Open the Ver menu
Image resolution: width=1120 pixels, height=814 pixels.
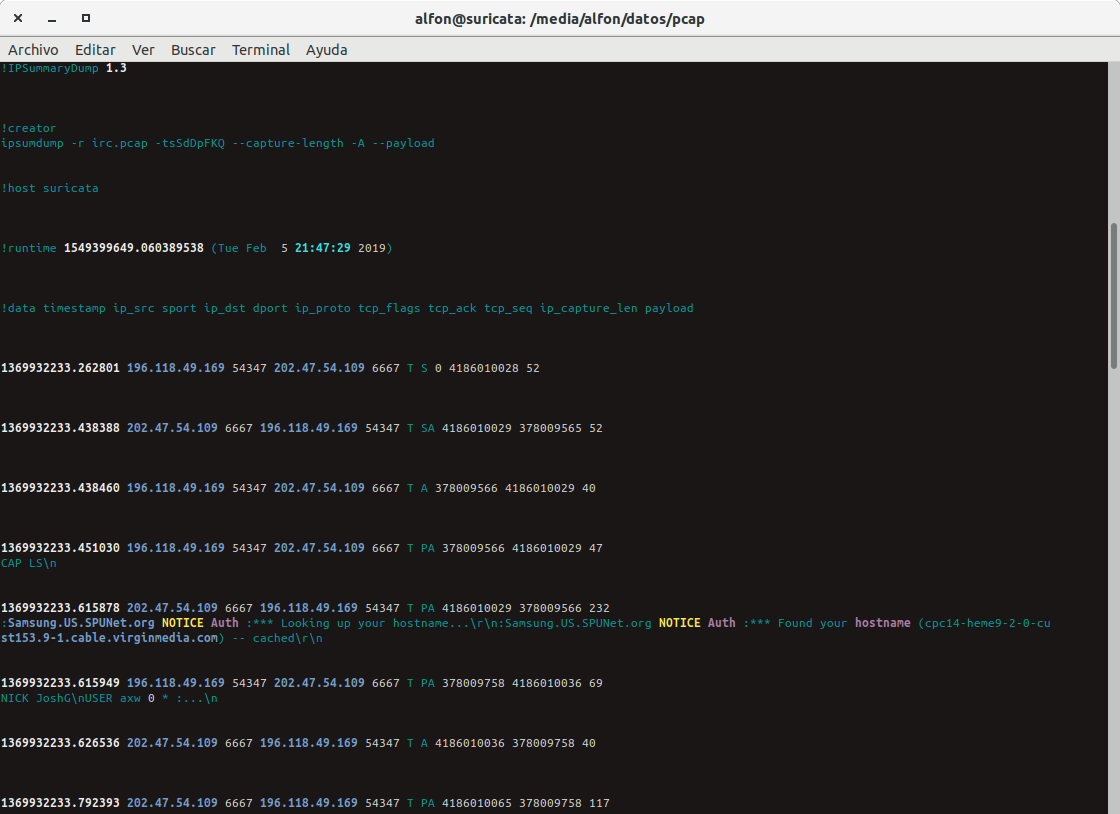point(143,50)
